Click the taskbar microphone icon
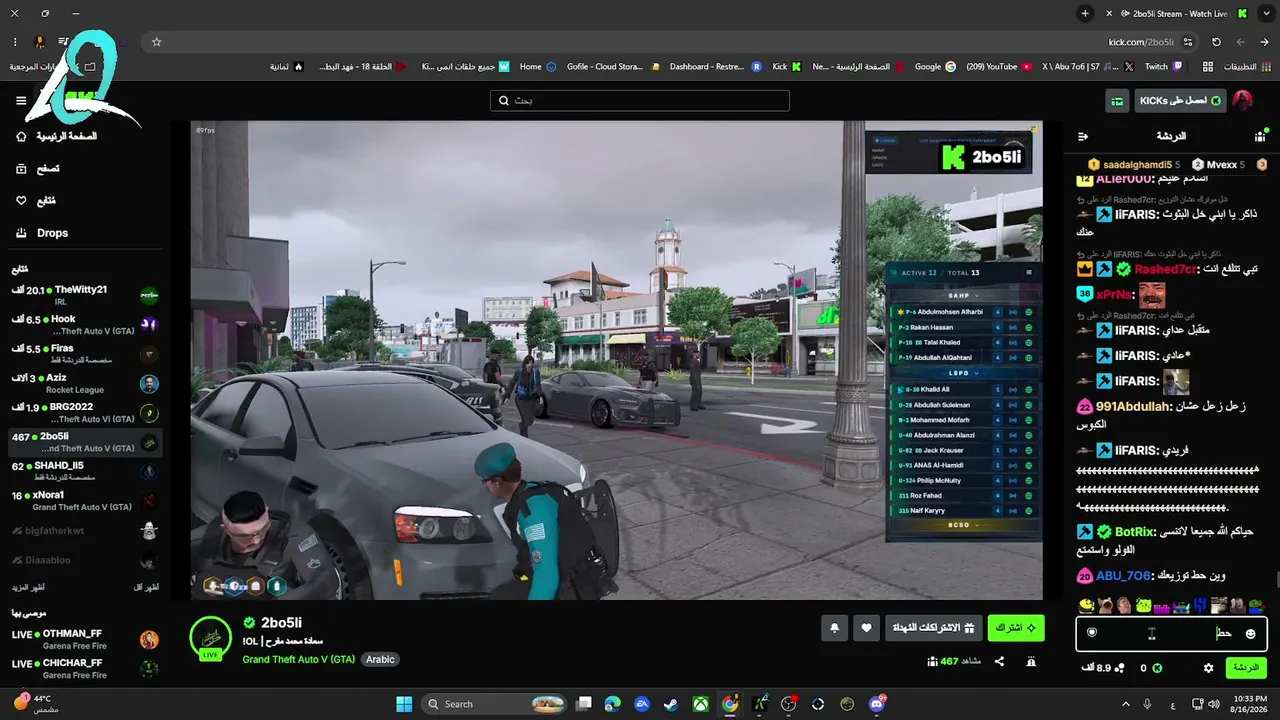The height and width of the screenshot is (720, 1280). tap(1147, 704)
